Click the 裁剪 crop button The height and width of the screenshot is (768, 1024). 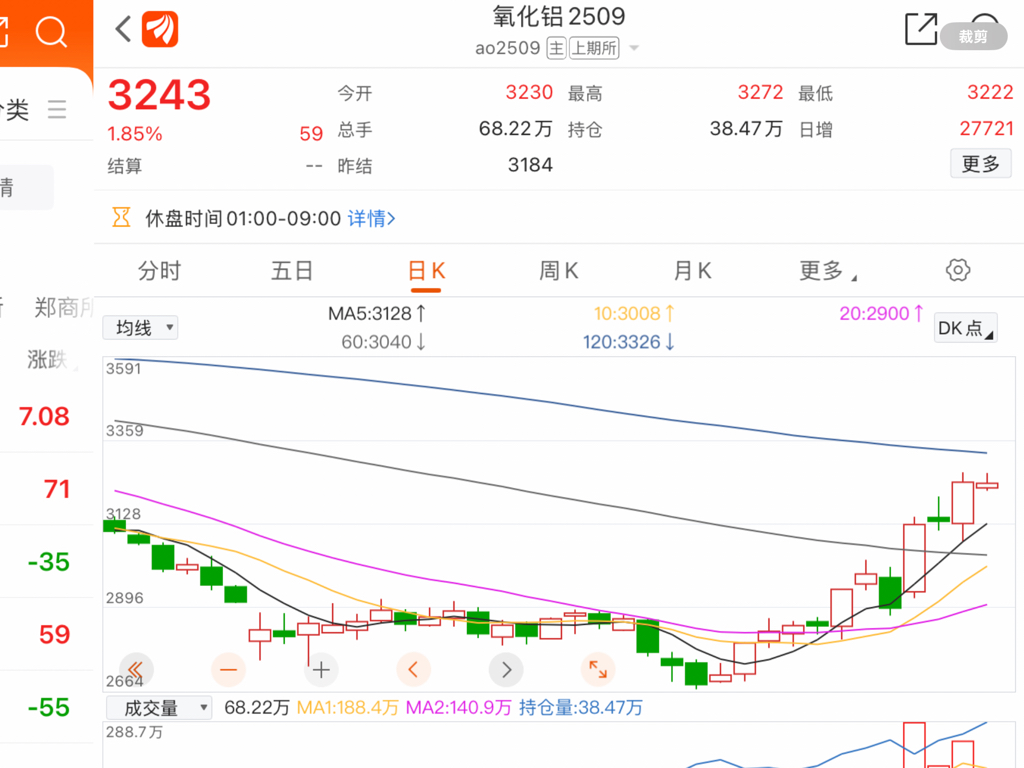(974, 37)
